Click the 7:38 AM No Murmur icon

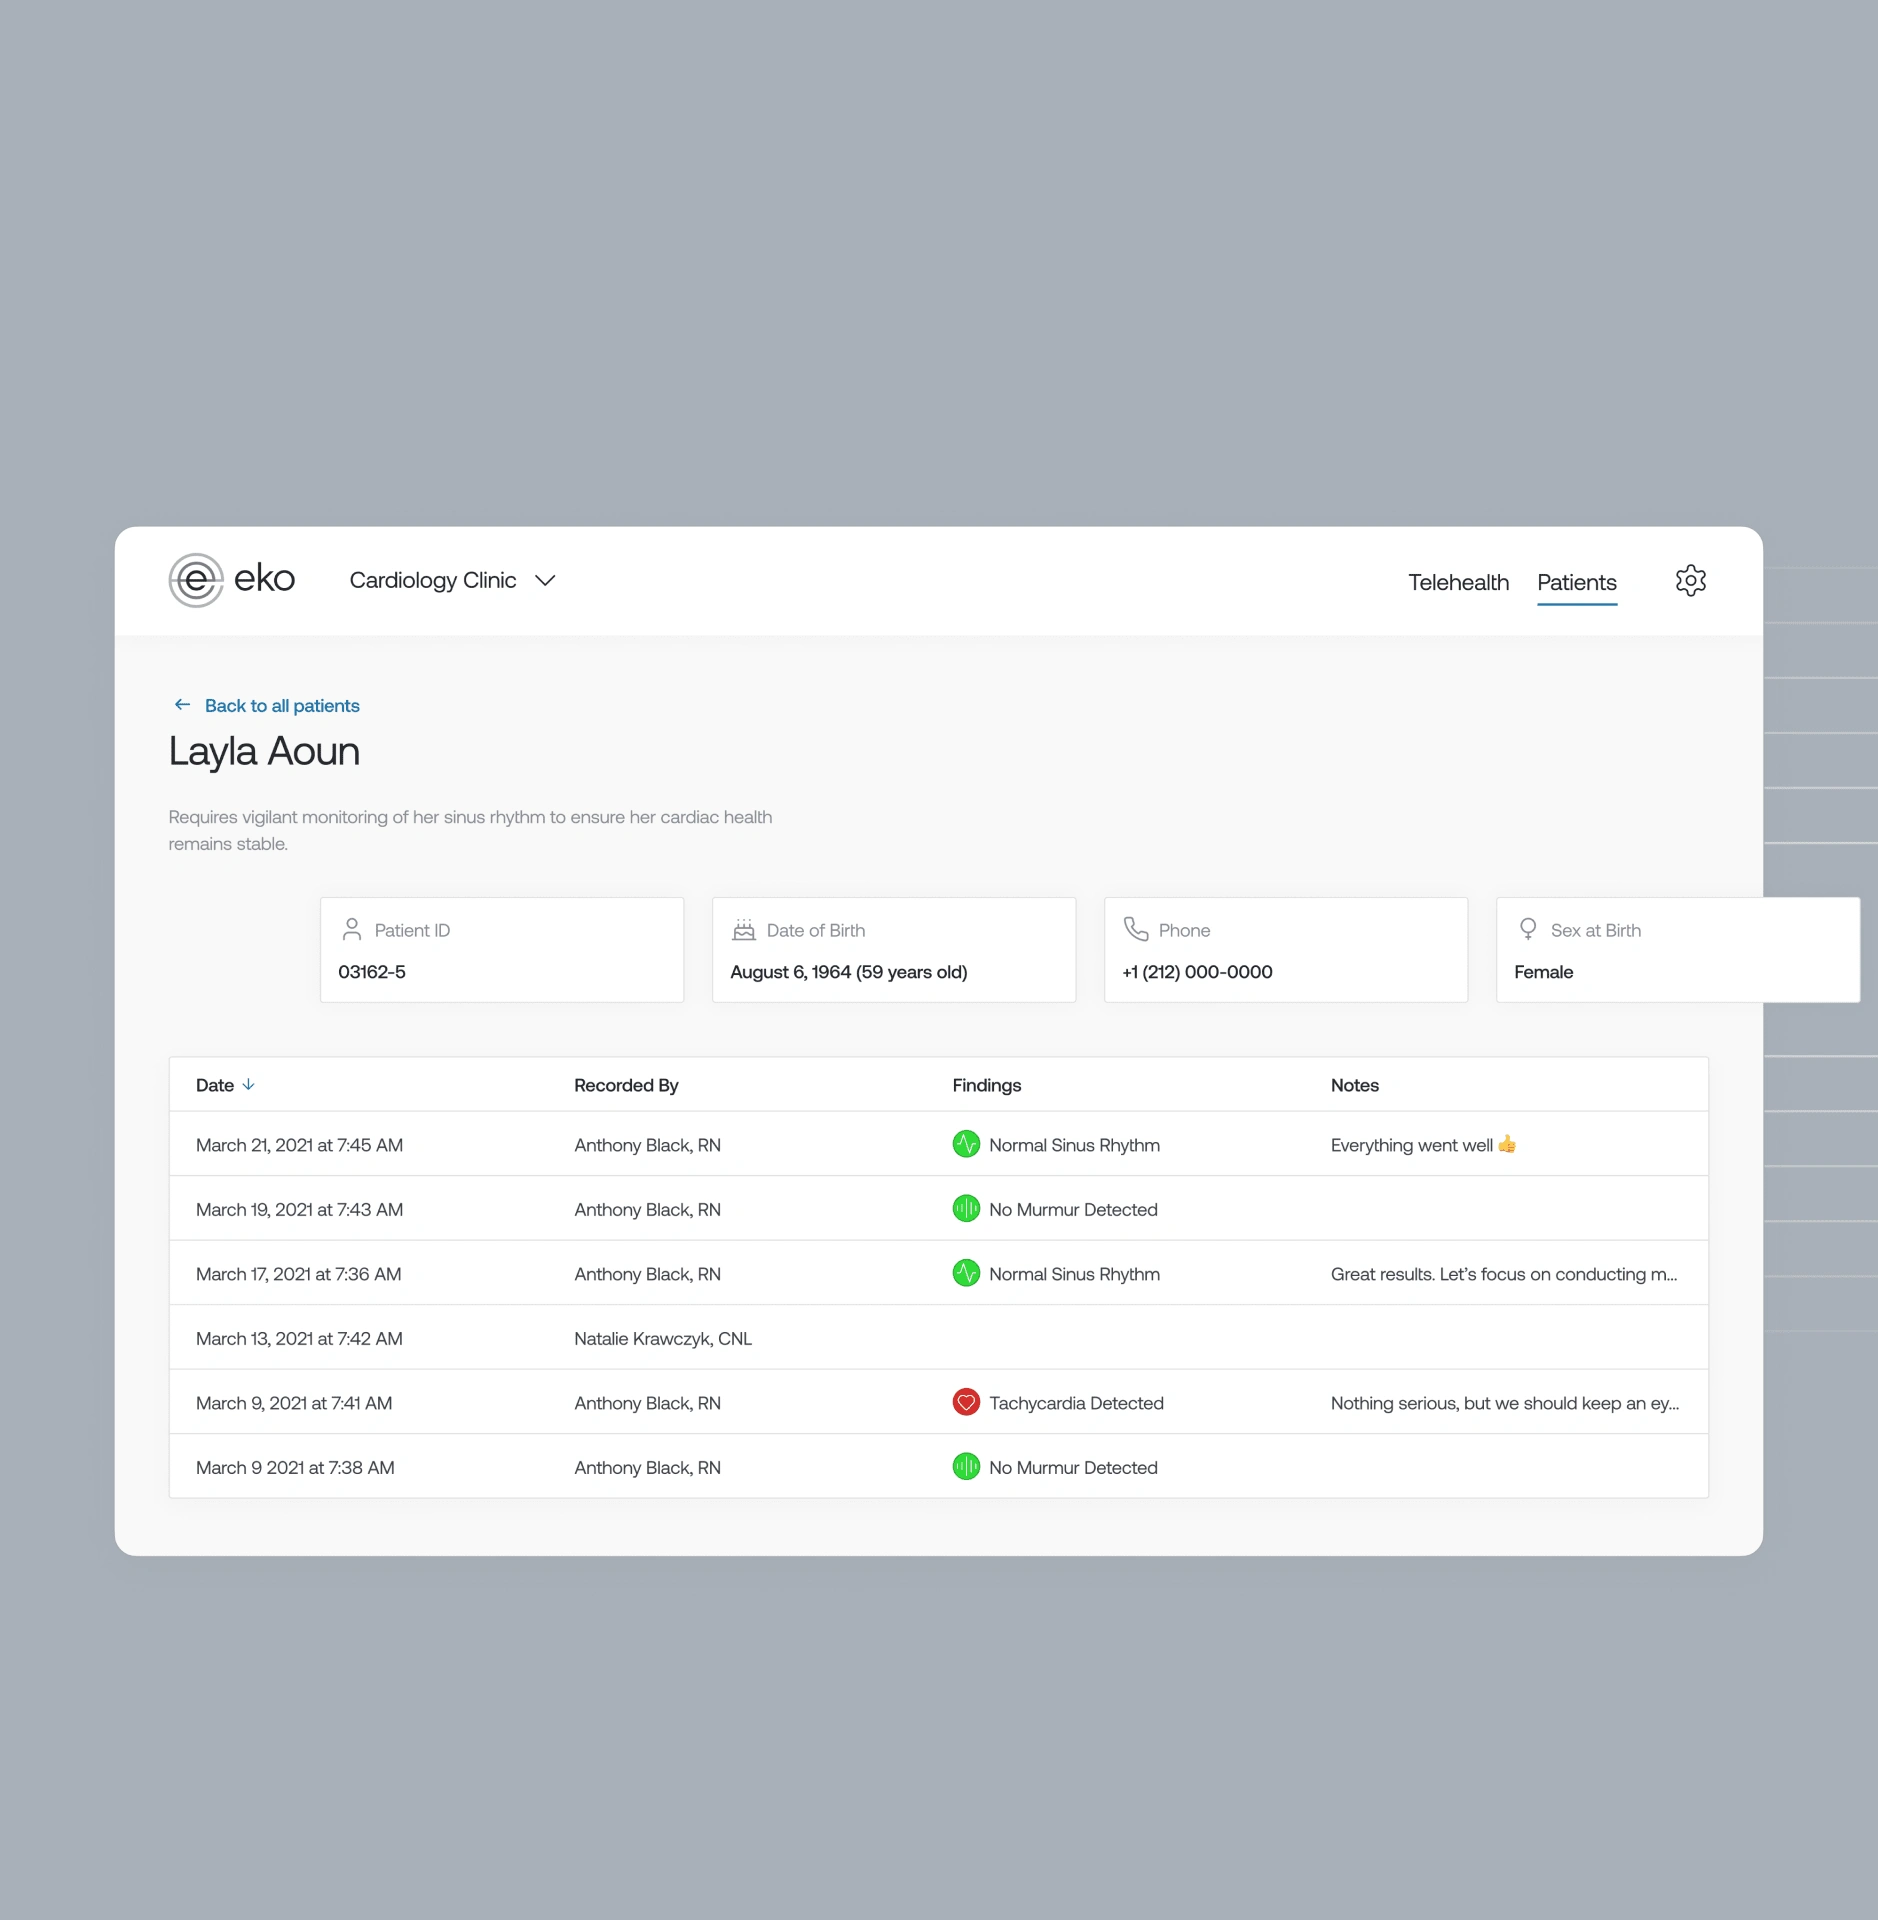tap(966, 1467)
